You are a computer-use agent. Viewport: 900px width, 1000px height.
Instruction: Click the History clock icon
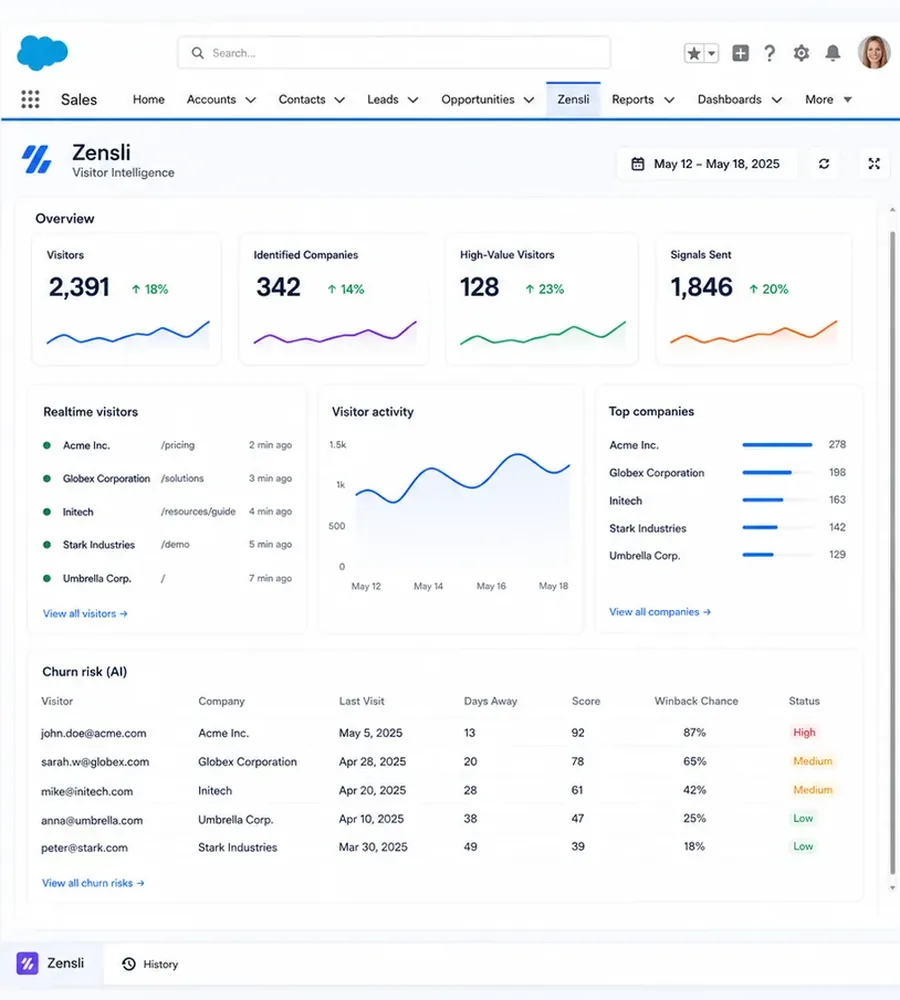pos(129,964)
